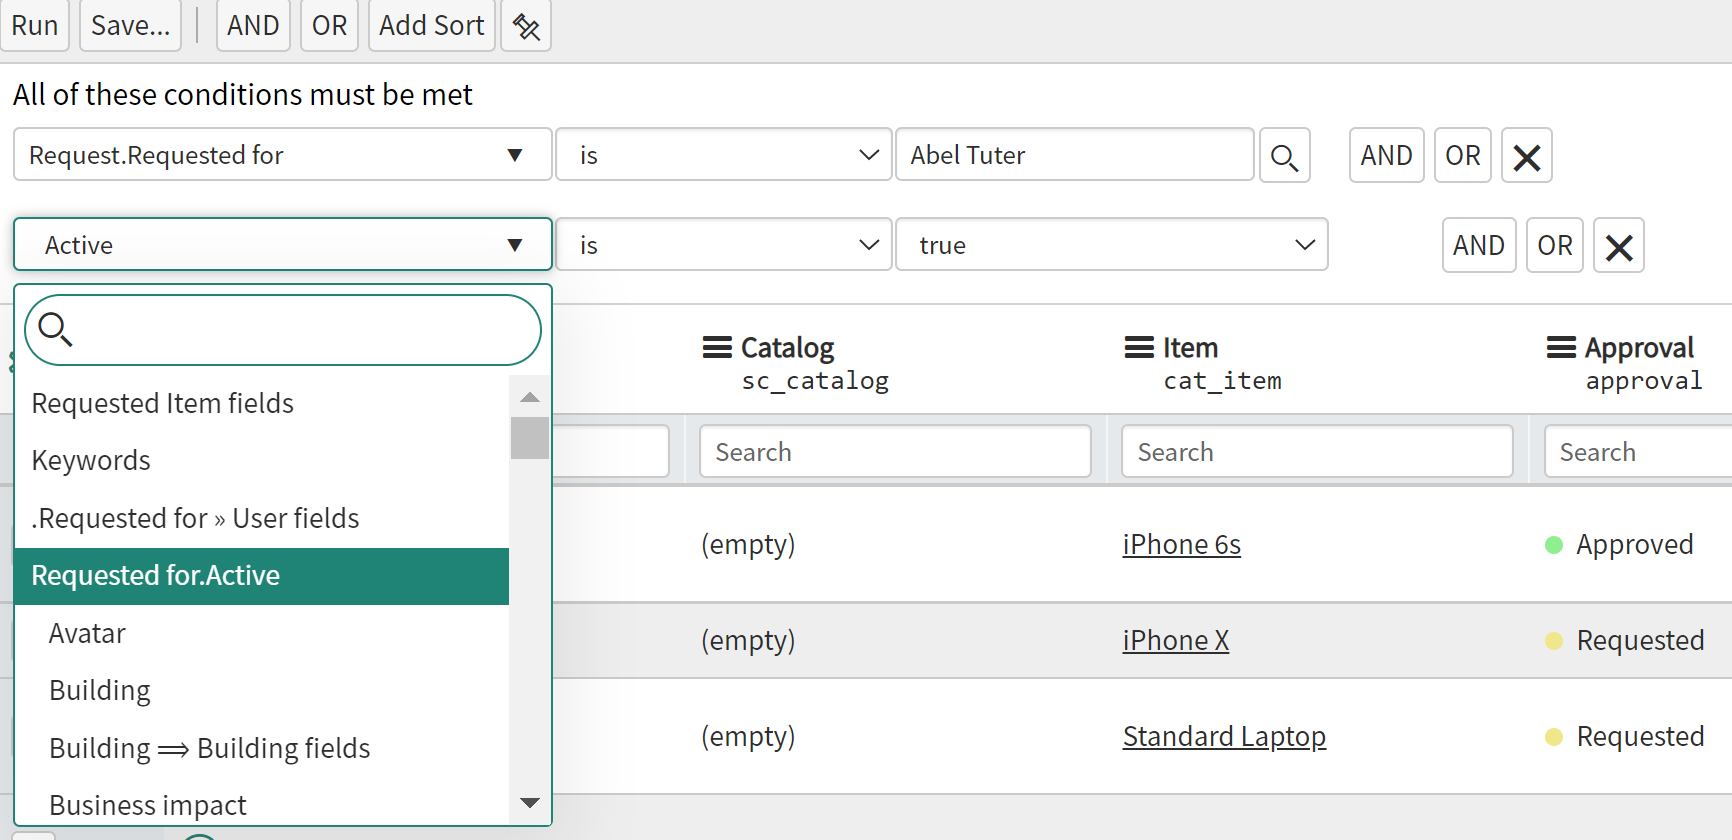The image size is (1732, 840).
Task: Open operator dropdown for Active row
Action: pos(724,245)
